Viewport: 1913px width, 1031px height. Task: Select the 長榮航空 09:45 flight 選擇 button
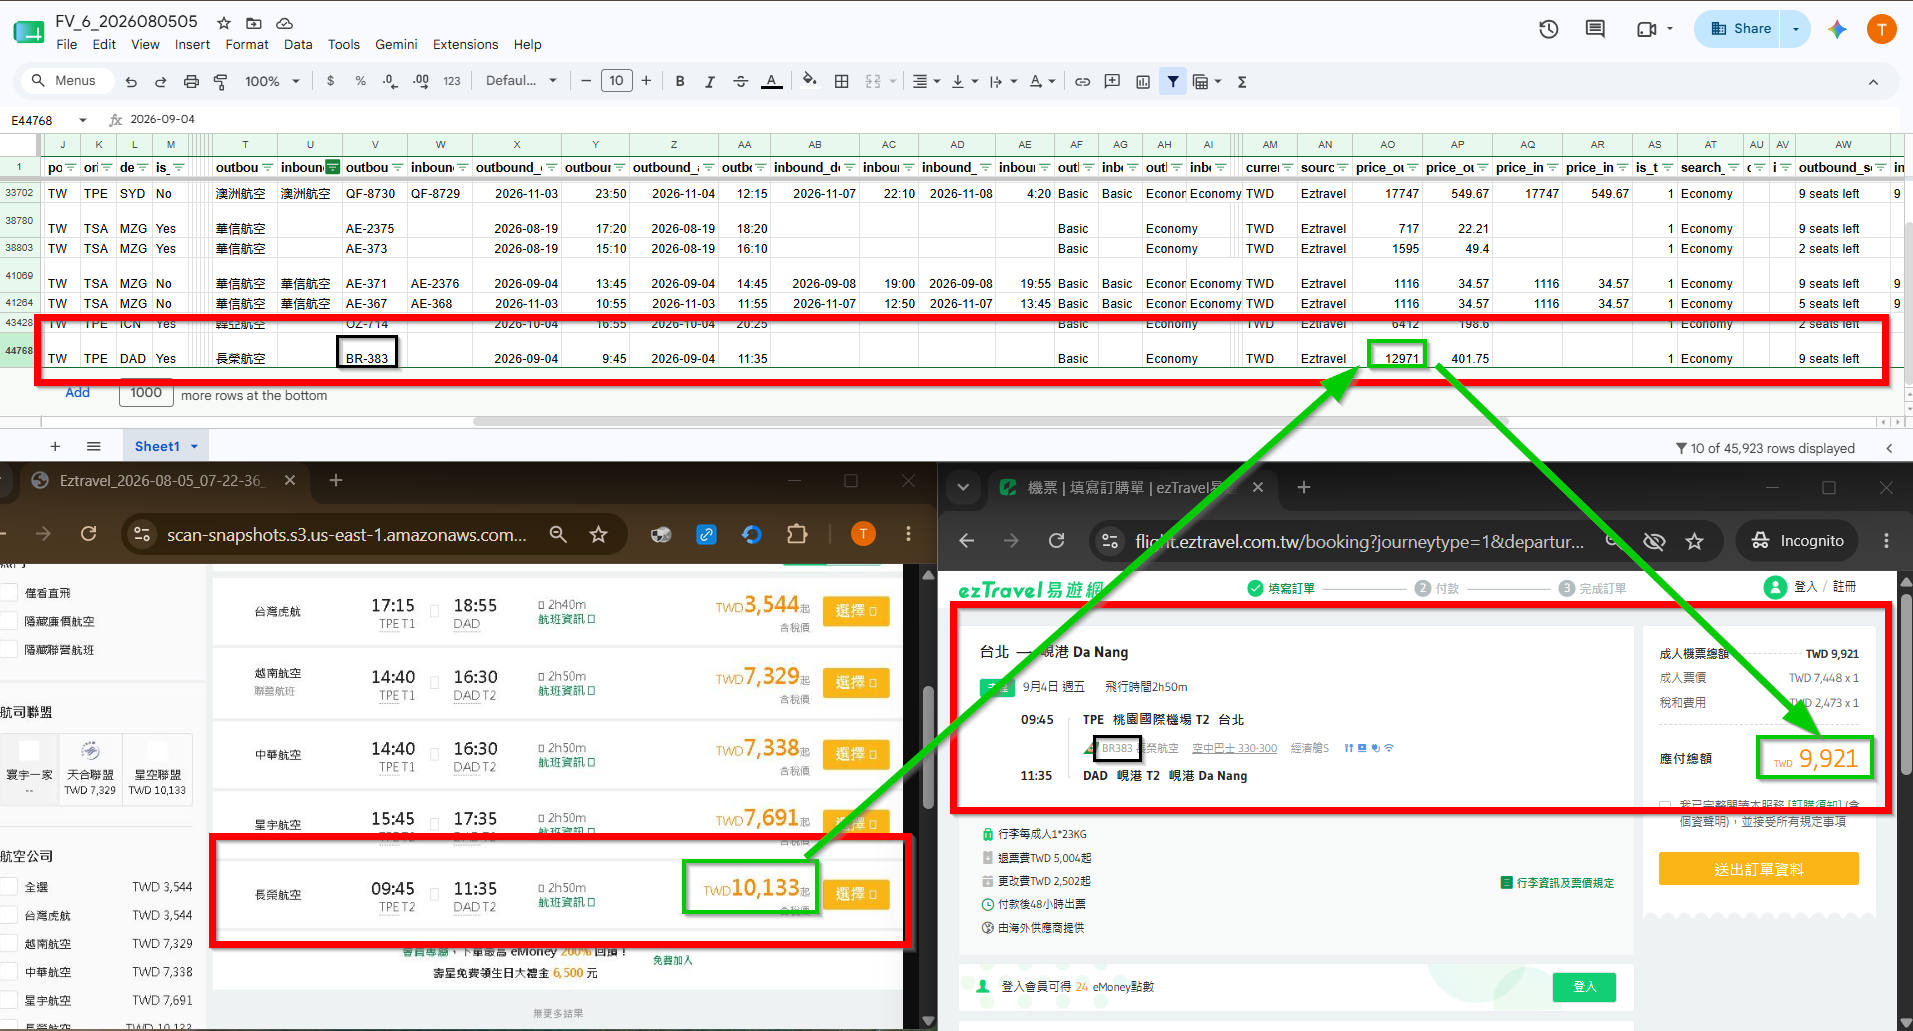(x=856, y=894)
